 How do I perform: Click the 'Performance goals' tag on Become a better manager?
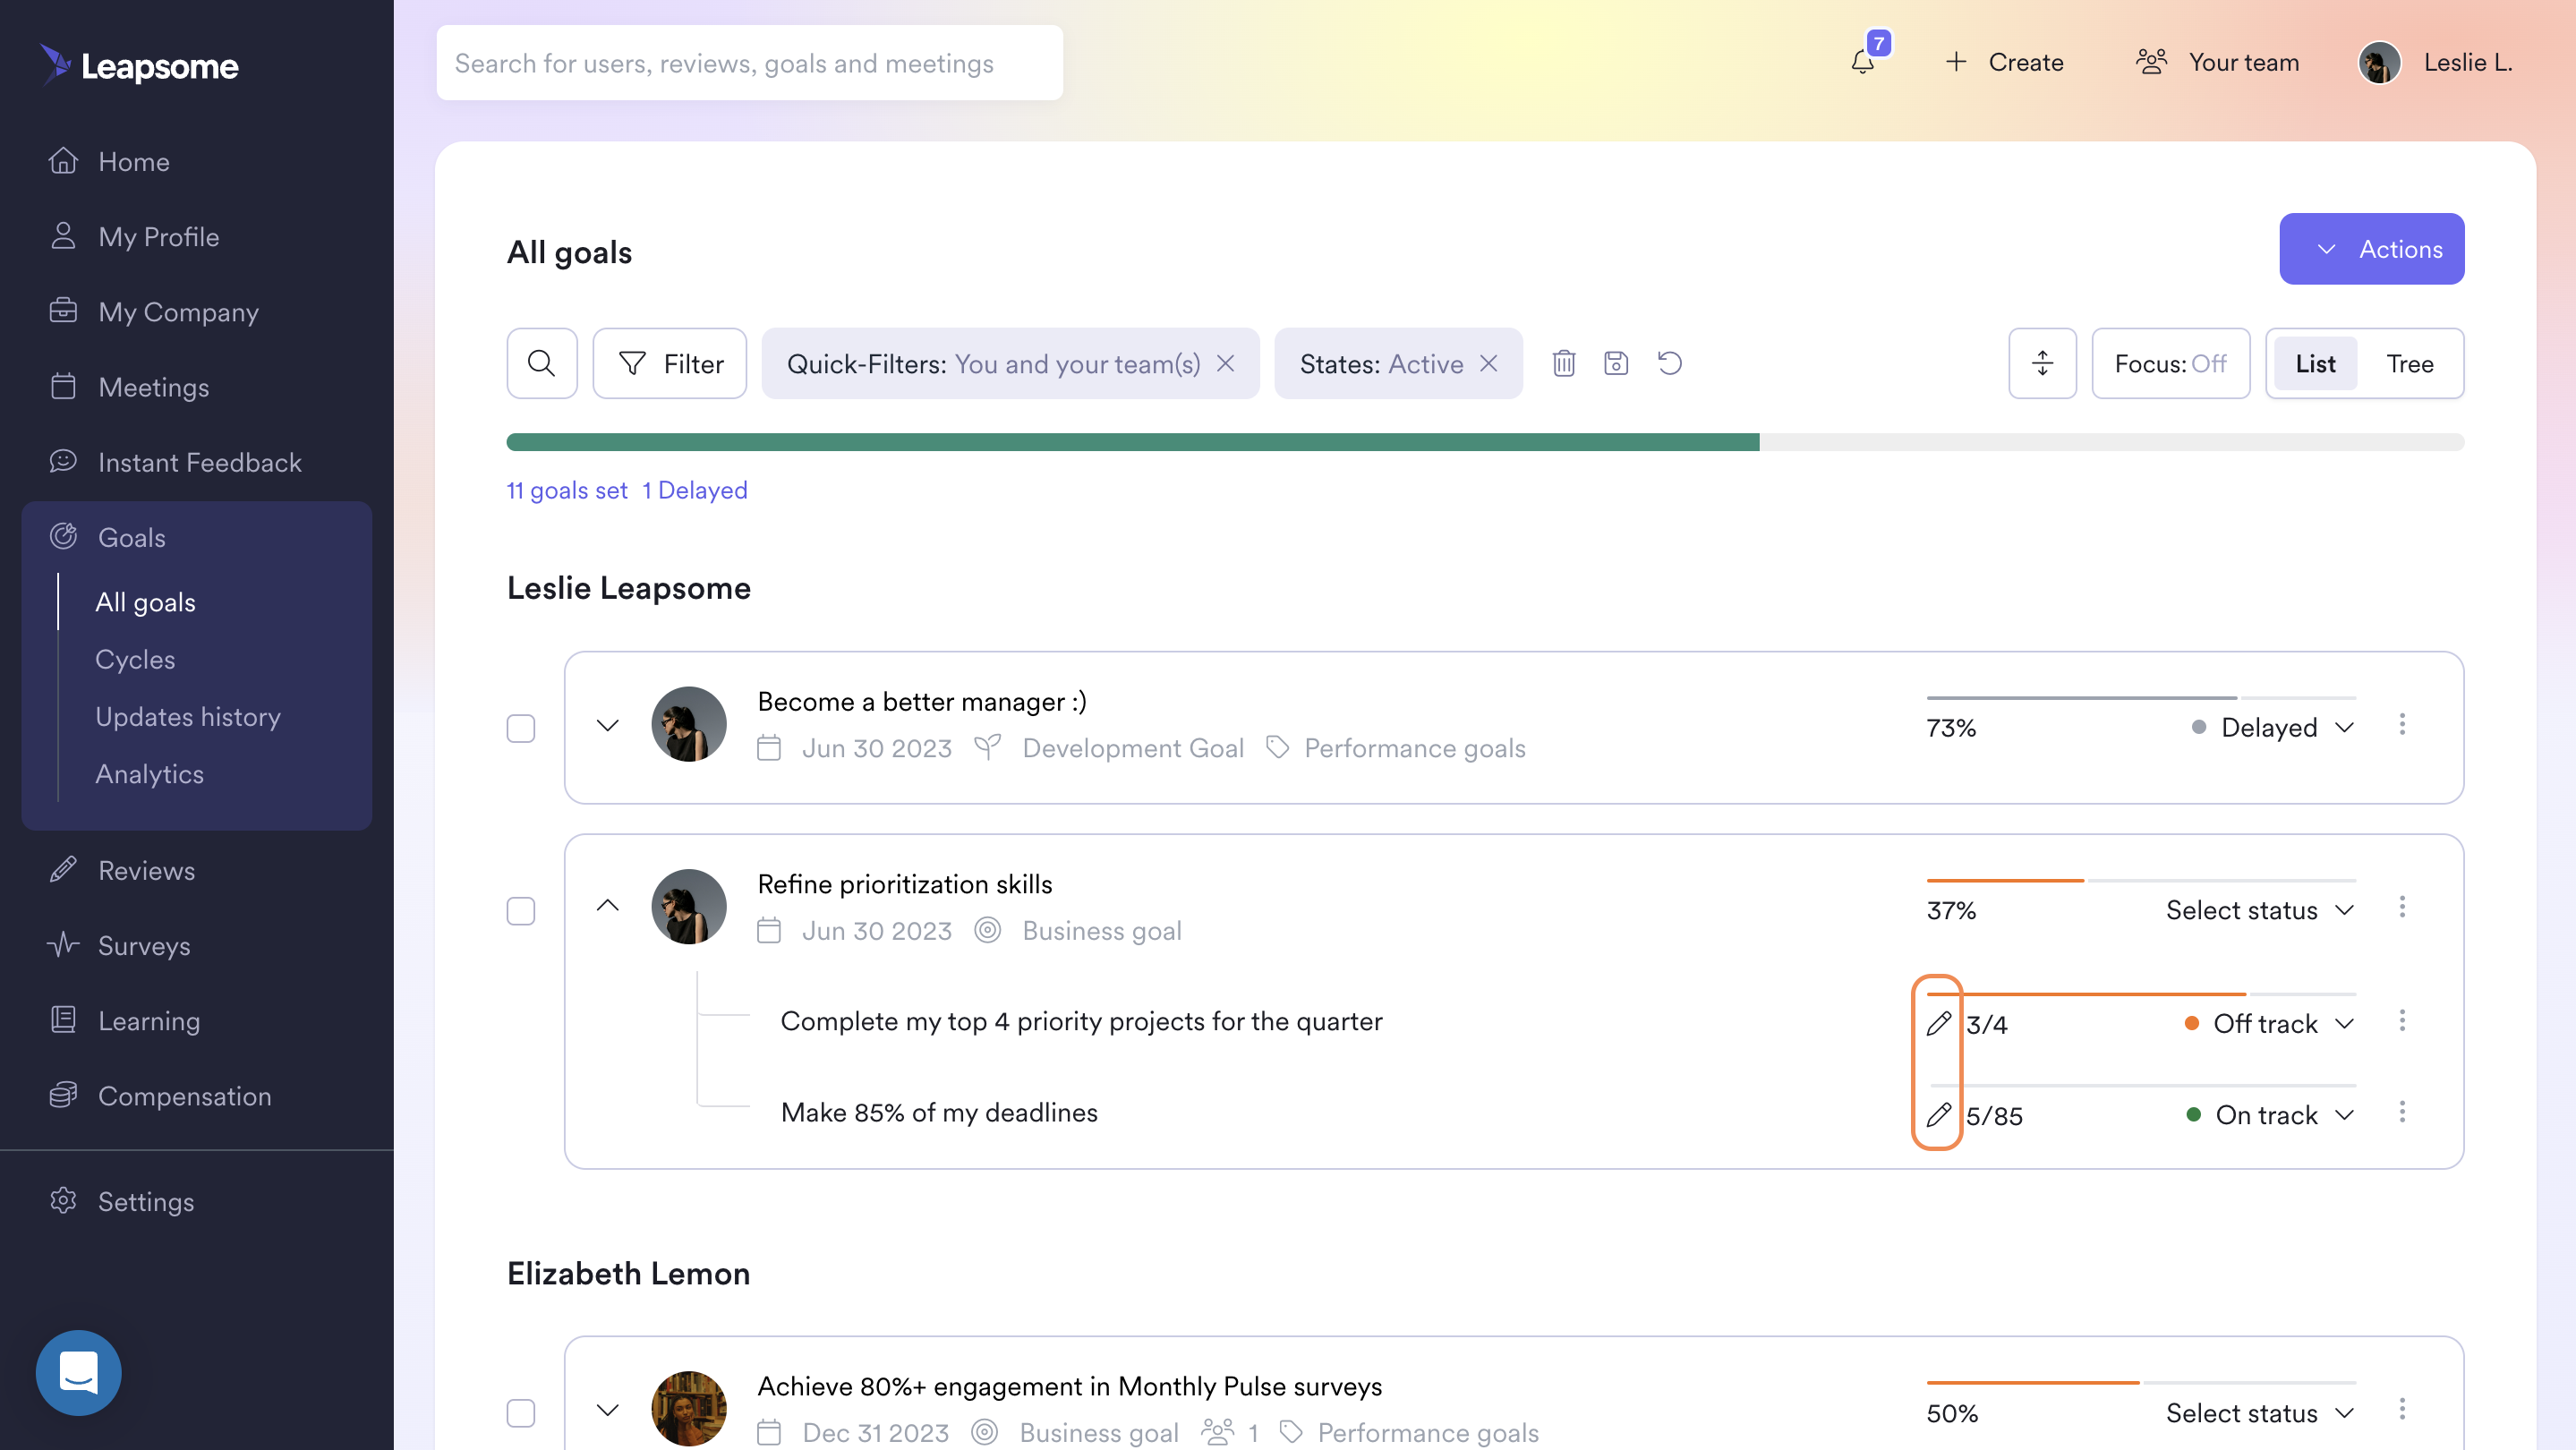pyautogui.click(x=1396, y=748)
